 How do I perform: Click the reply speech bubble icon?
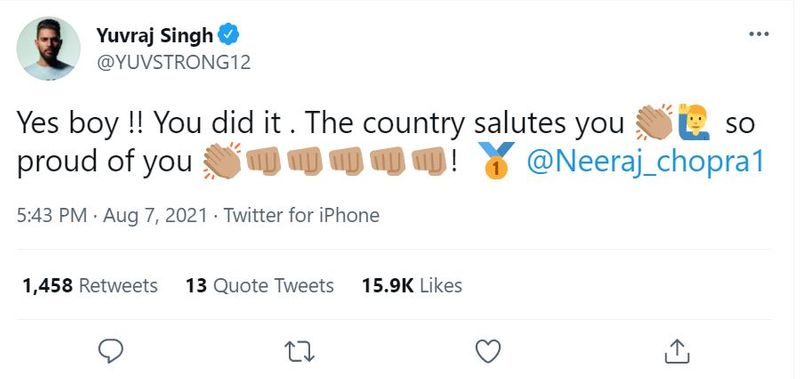click(110, 351)
